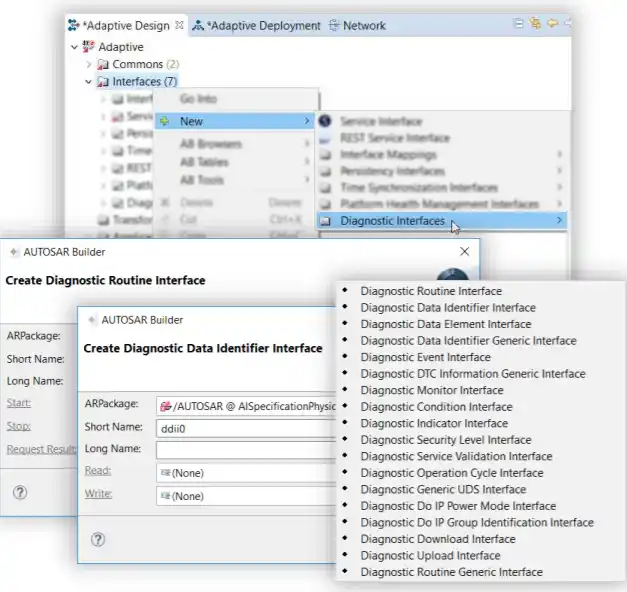
Task: Choose REST Service Interface menu entry
Action: tap(441, 138)
